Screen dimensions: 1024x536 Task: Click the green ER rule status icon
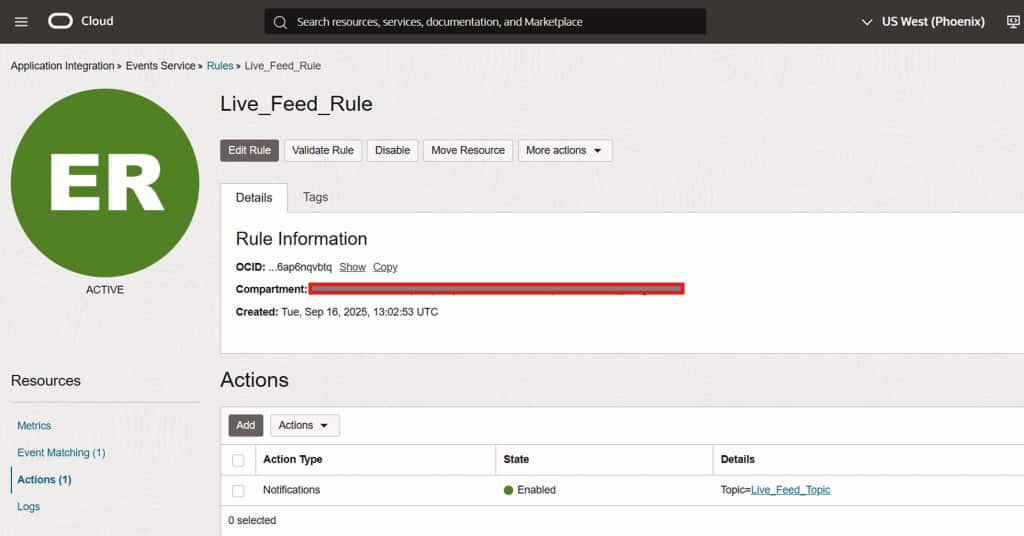pos(105,182)
